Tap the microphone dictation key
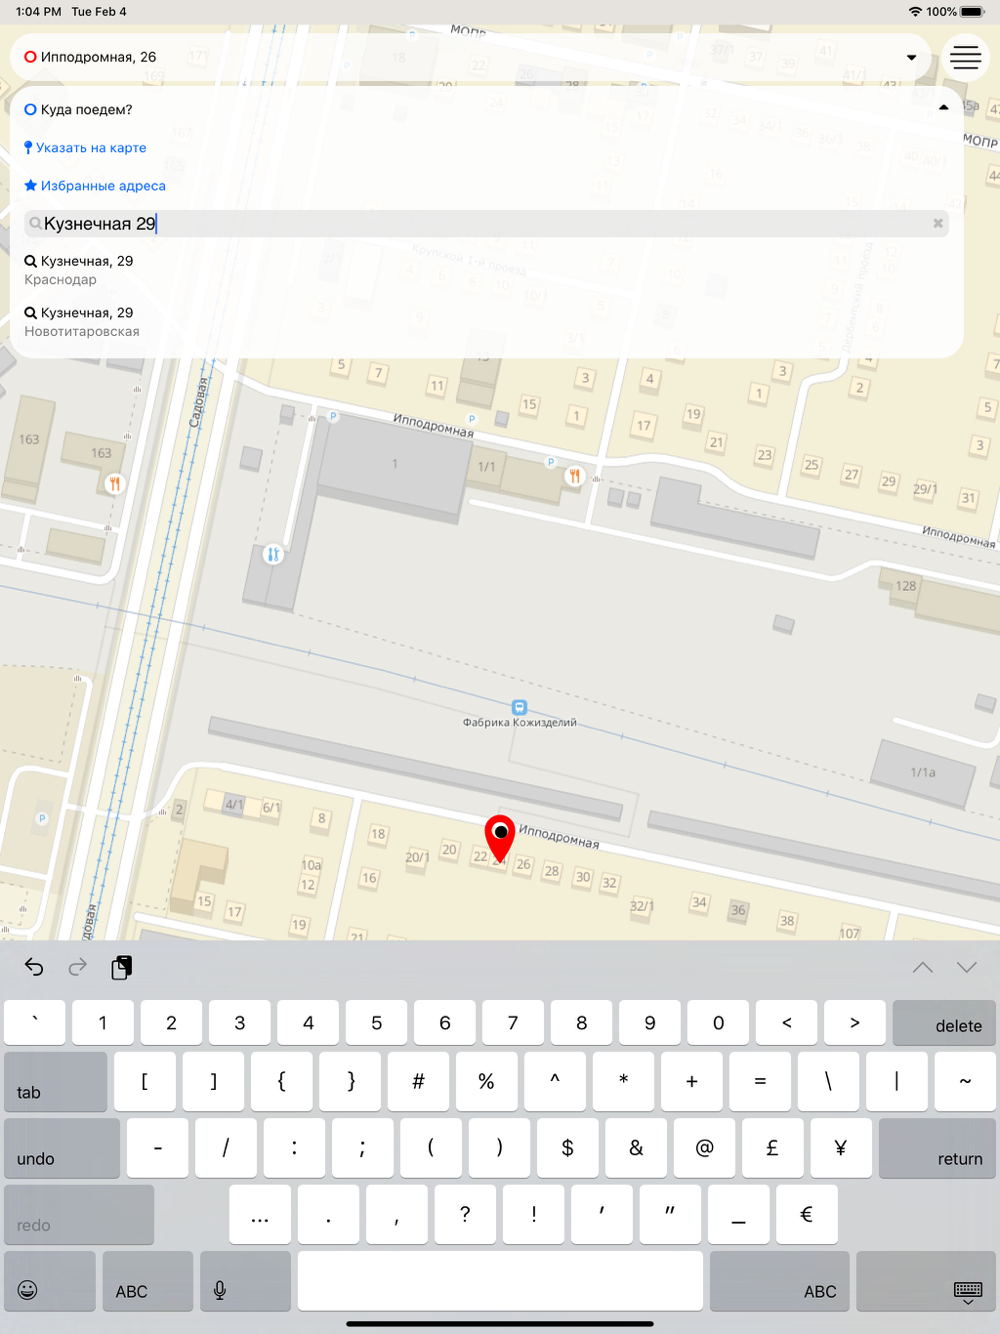Image resolution: width=1000 pixels, height=1334 pixels. point(245,1281)
